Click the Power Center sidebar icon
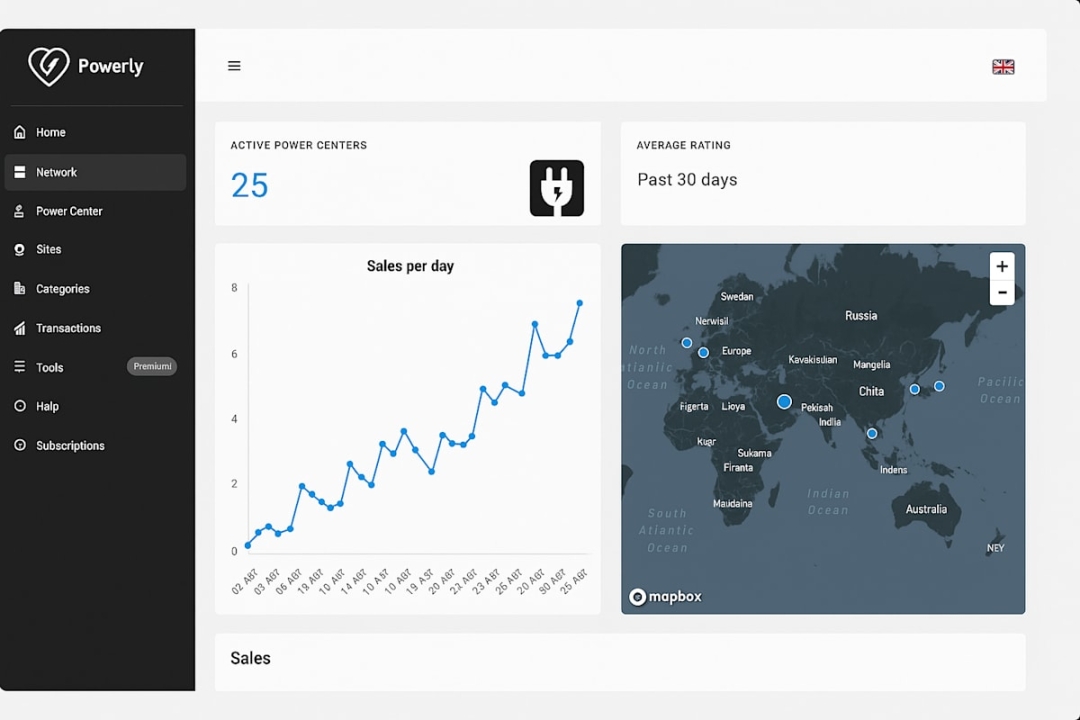This screenshot has width=1080, height=720. click(x=19, y=211)
